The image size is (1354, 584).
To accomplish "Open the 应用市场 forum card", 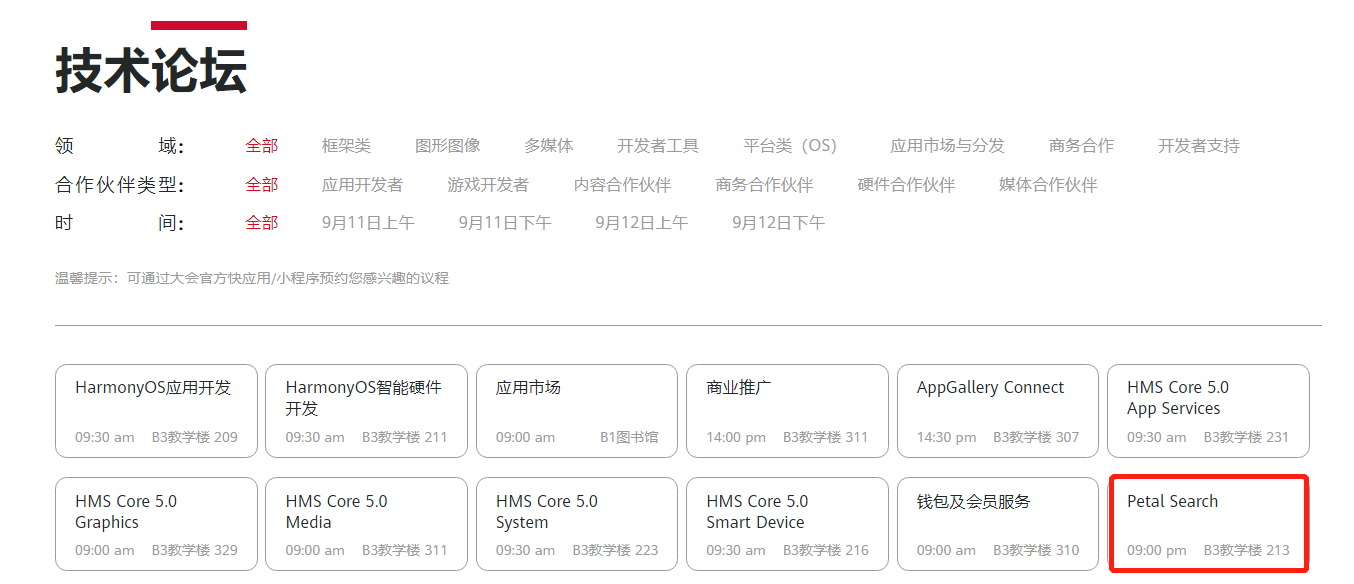I will [x=577, y=411].
